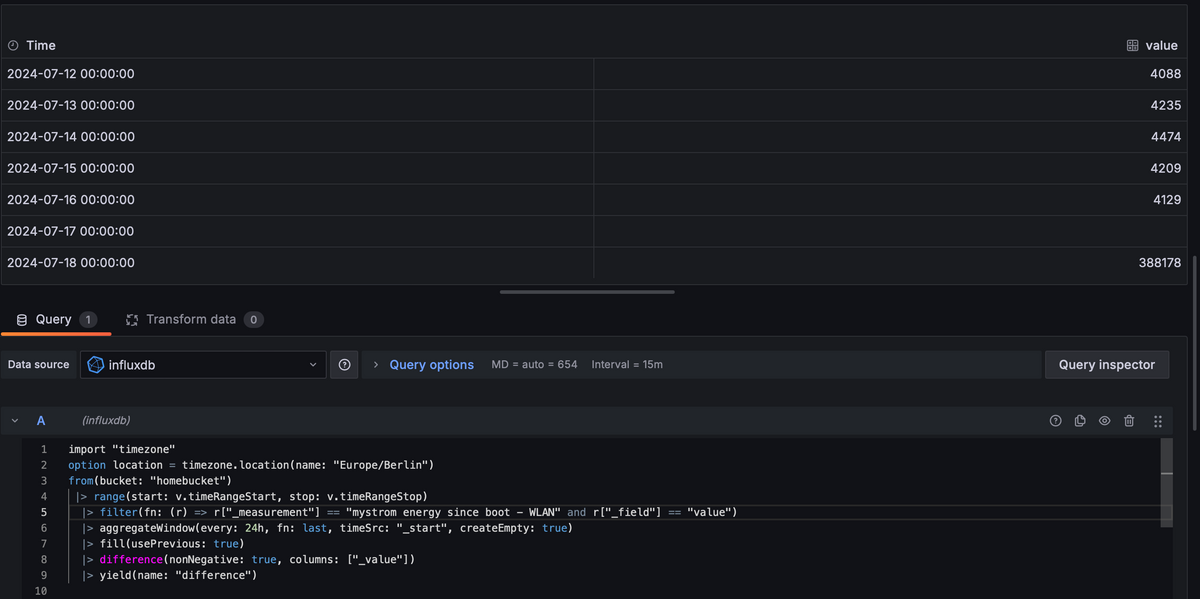Select the 2024-07-12 00:00:00 time cell
This screenshot has height=599, width=1200.
point(297,74)
